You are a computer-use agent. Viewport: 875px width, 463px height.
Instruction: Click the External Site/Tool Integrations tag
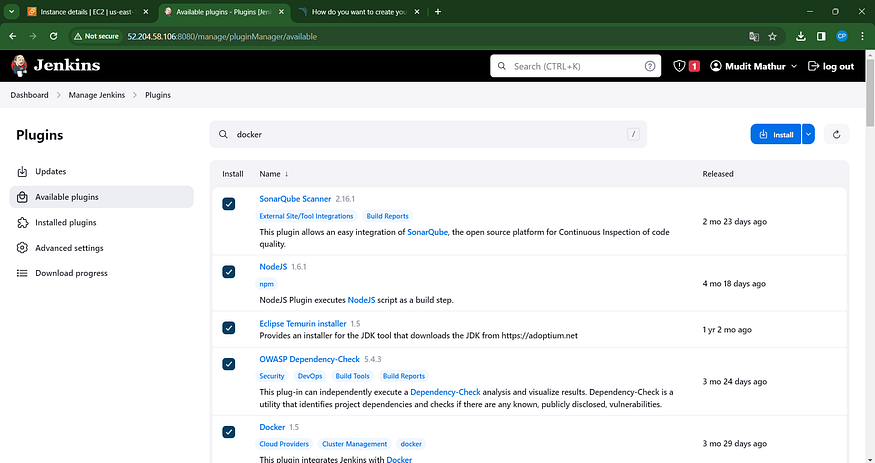point(306,216)
